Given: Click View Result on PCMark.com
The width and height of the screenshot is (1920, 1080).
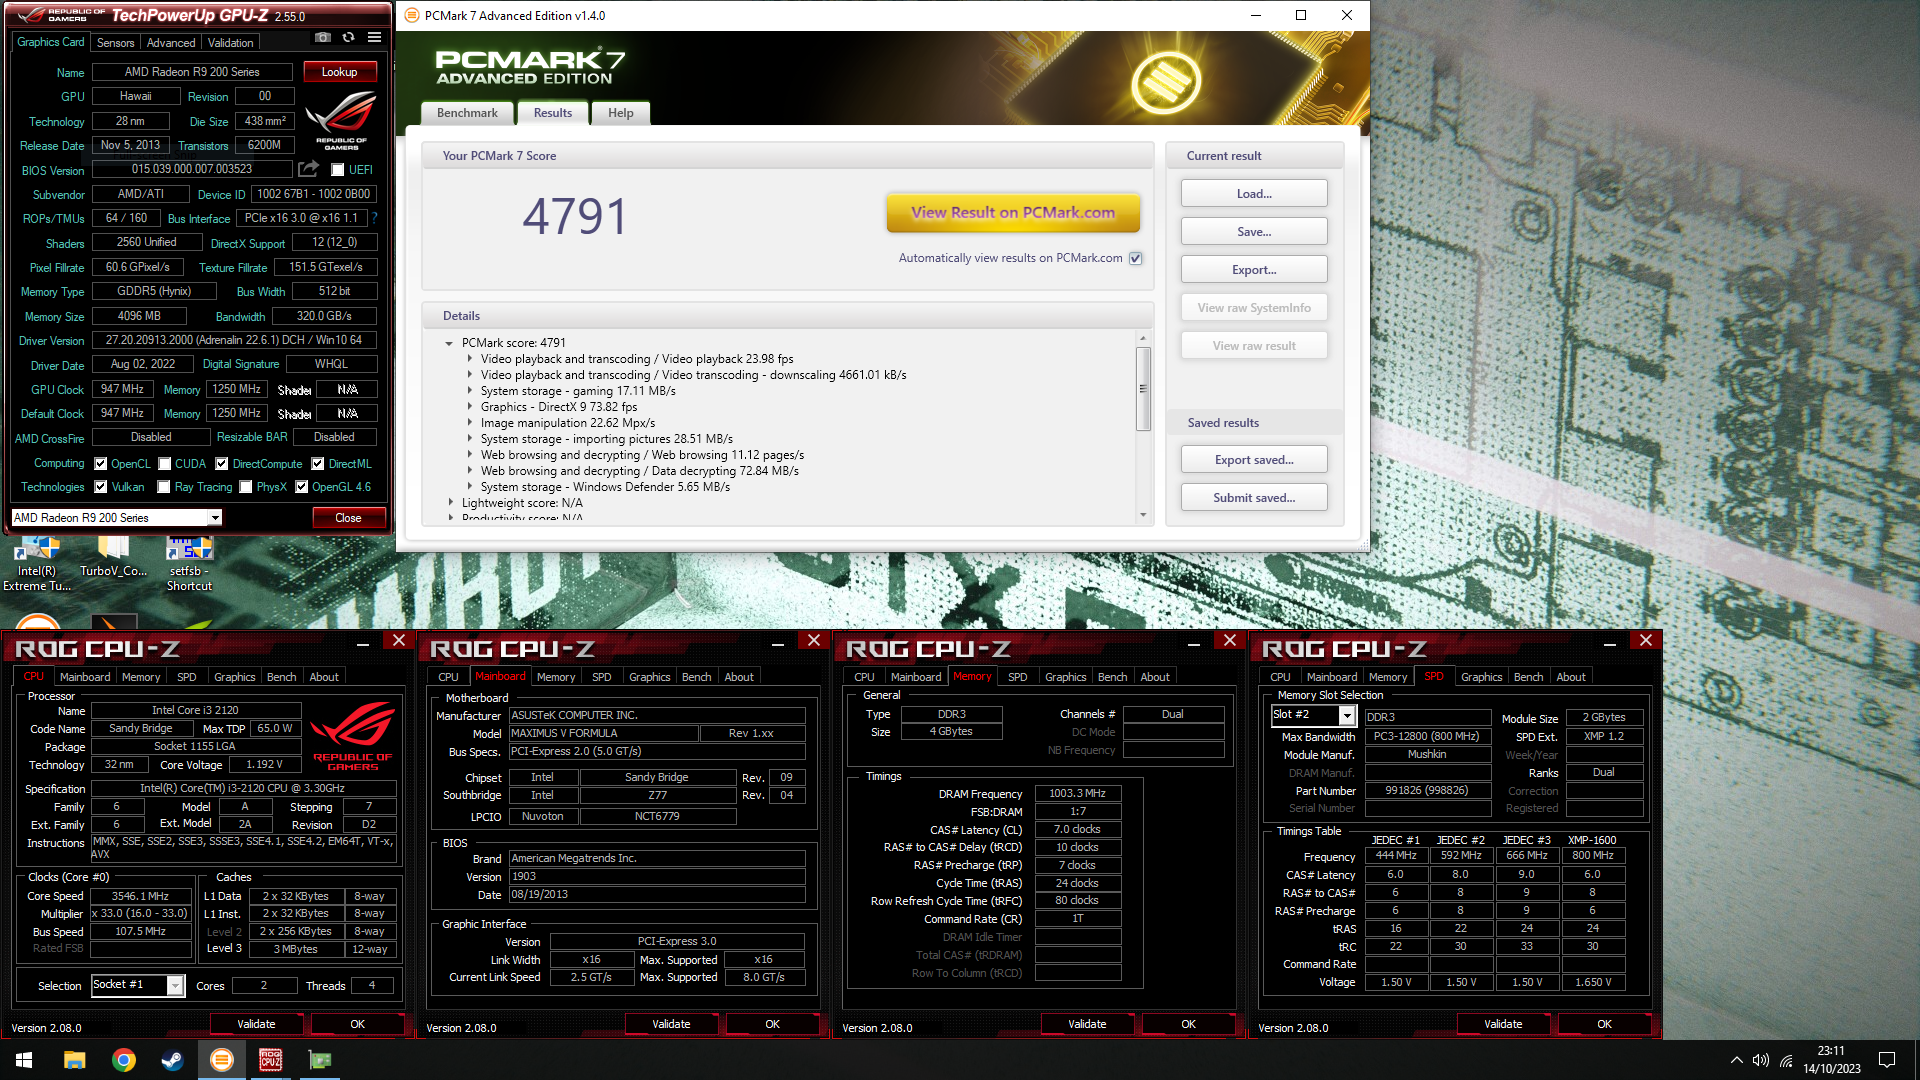Looking at the screenshot, I should [1013, 212].
